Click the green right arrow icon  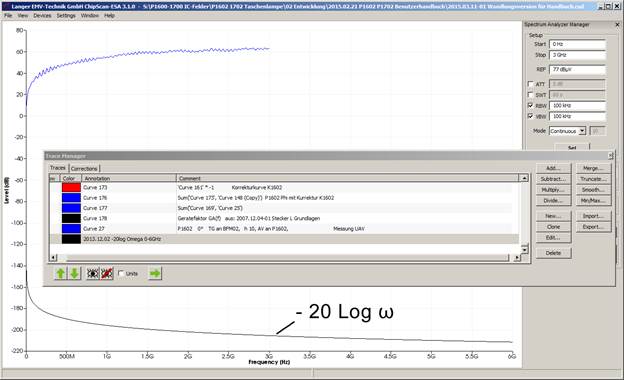point(155,273)
